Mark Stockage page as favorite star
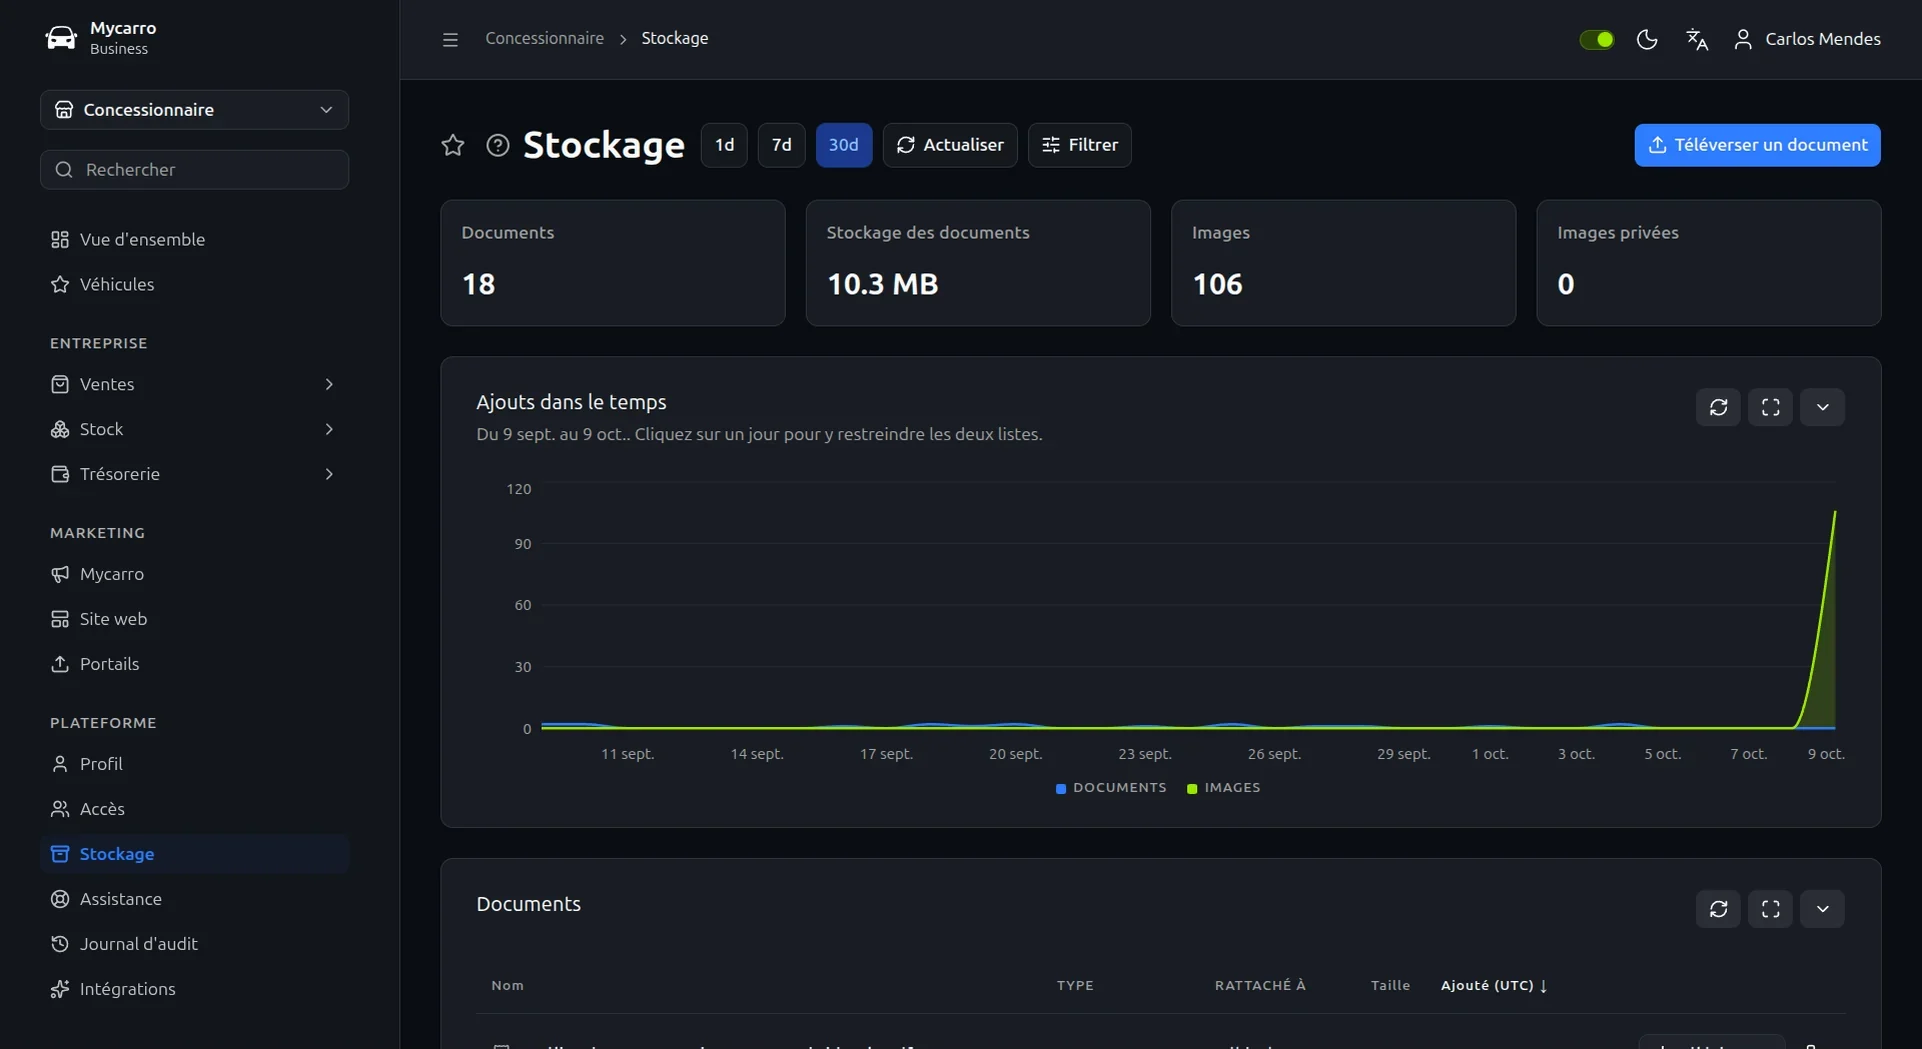This screenshot has height=1049, width=1922. 453,145
